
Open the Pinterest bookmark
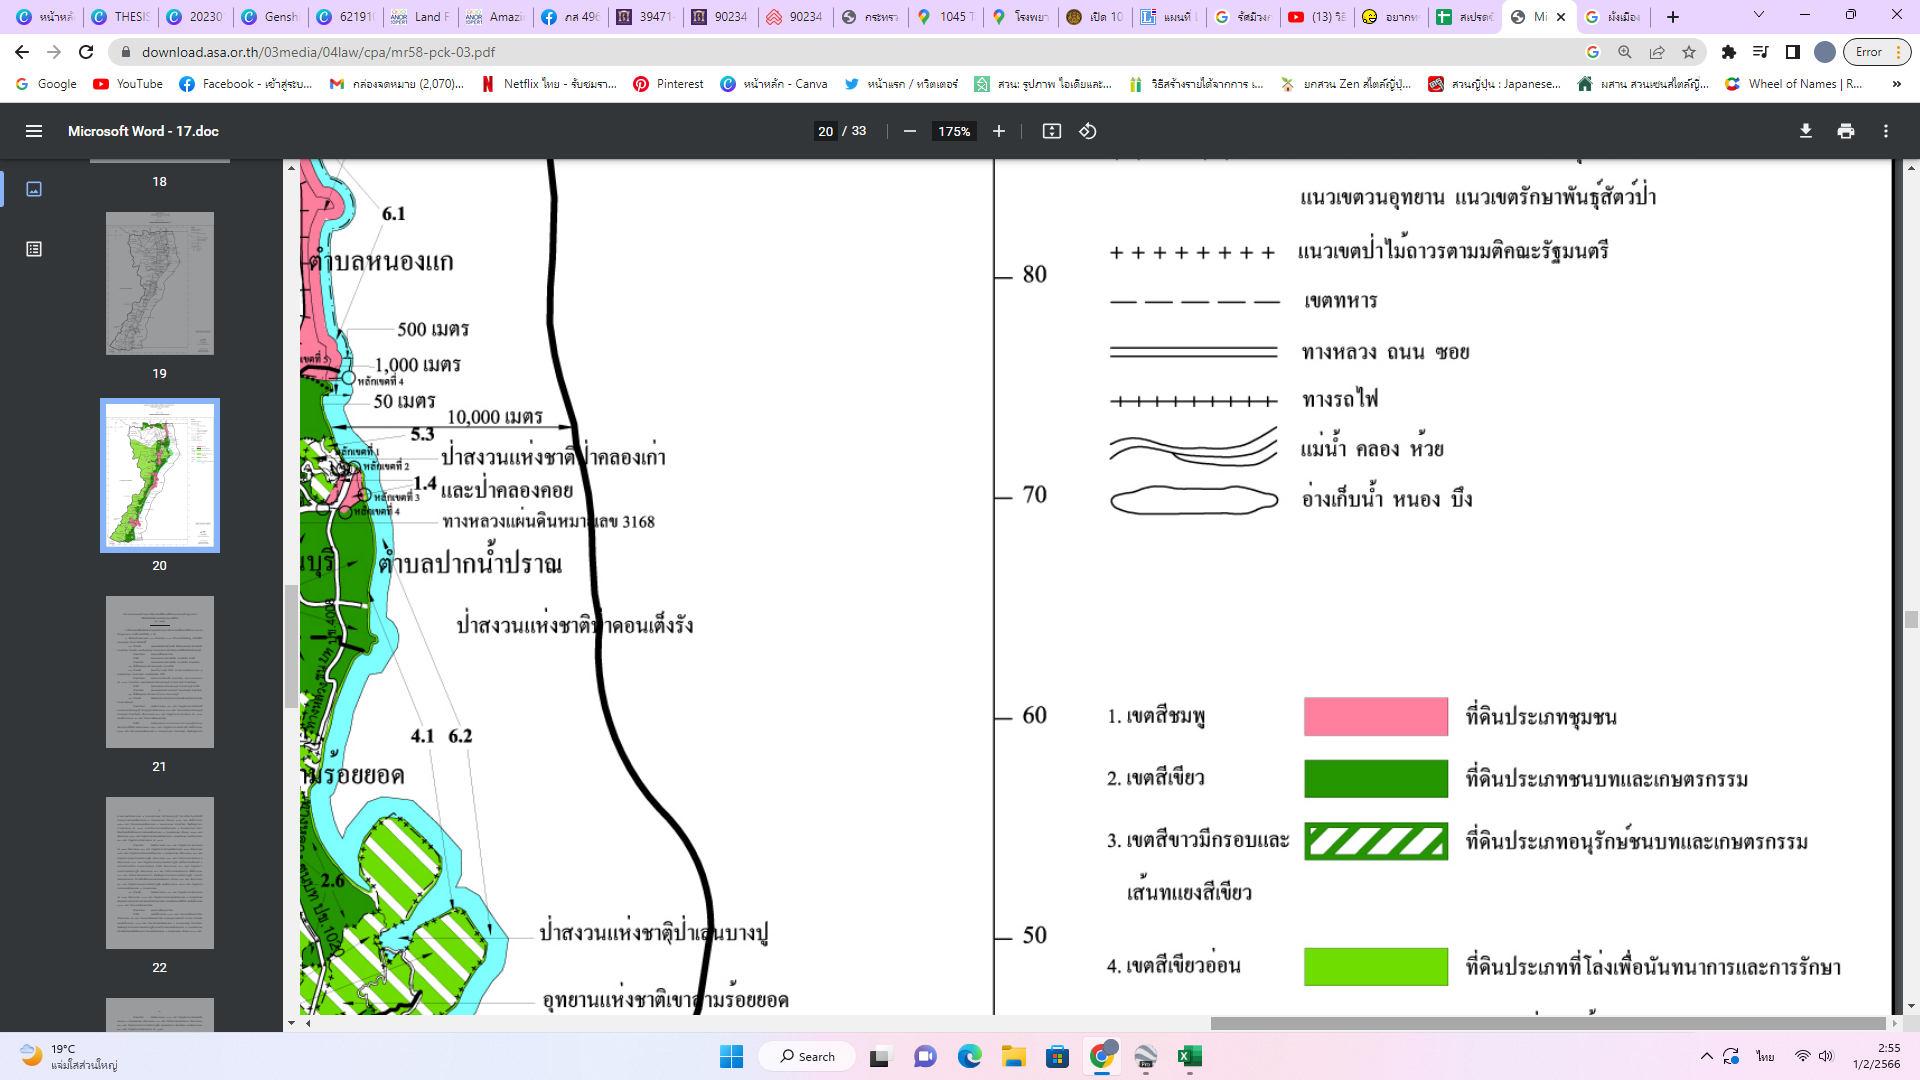(x=668, y=84)
